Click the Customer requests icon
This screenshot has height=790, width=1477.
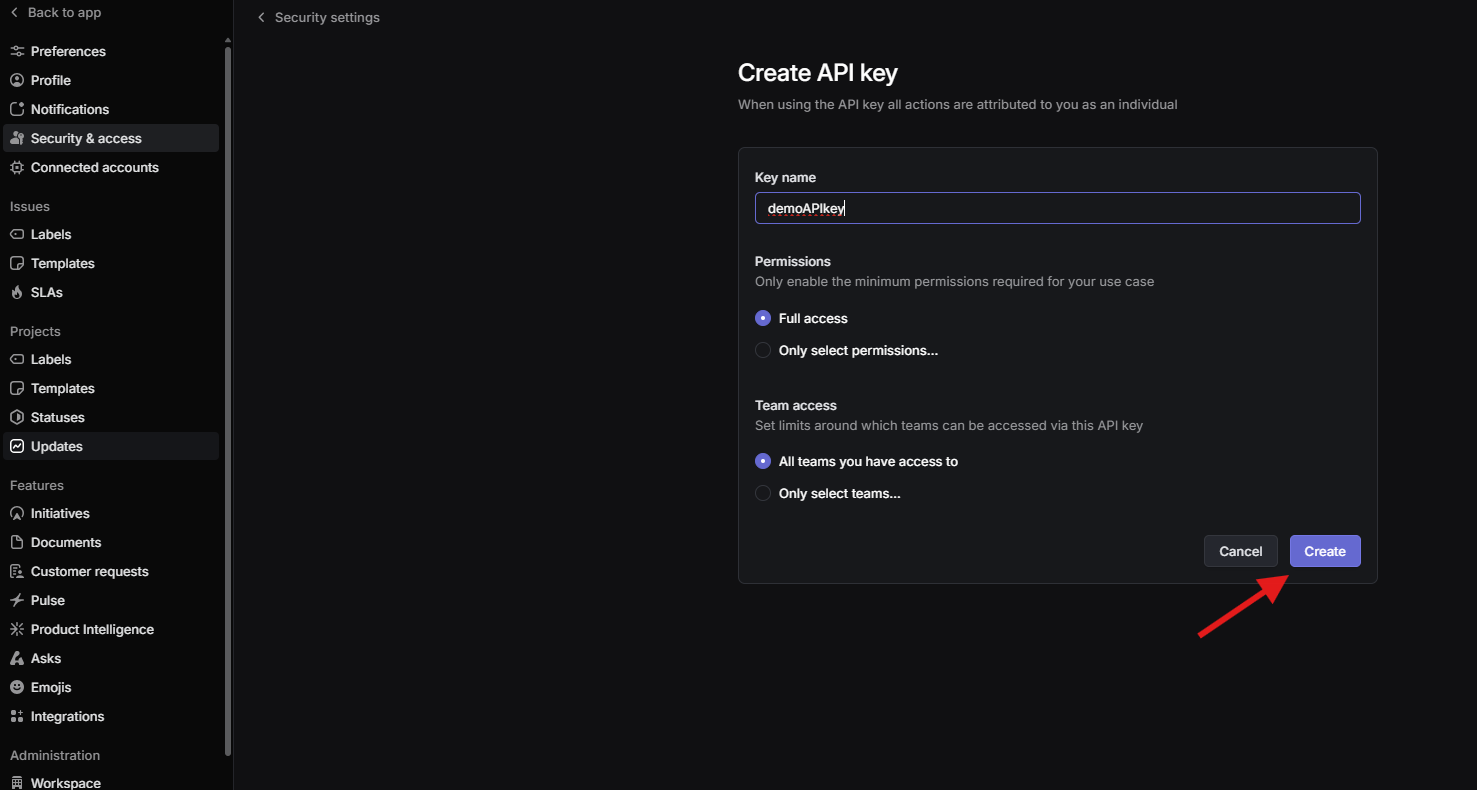(x=16, y=570)
